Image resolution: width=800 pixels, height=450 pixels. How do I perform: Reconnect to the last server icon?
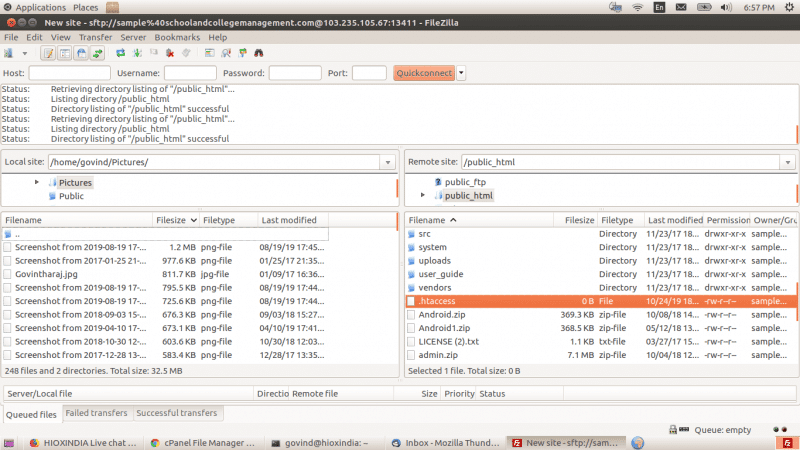pos(186,53)
